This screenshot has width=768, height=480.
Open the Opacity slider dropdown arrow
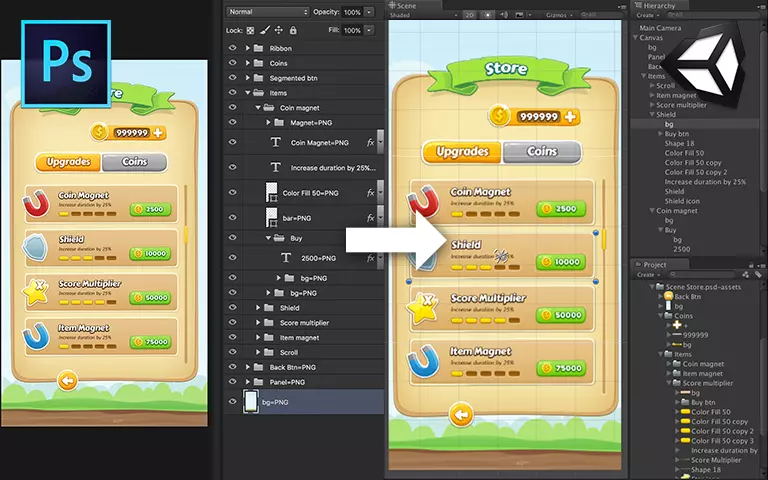pos(369,11)
